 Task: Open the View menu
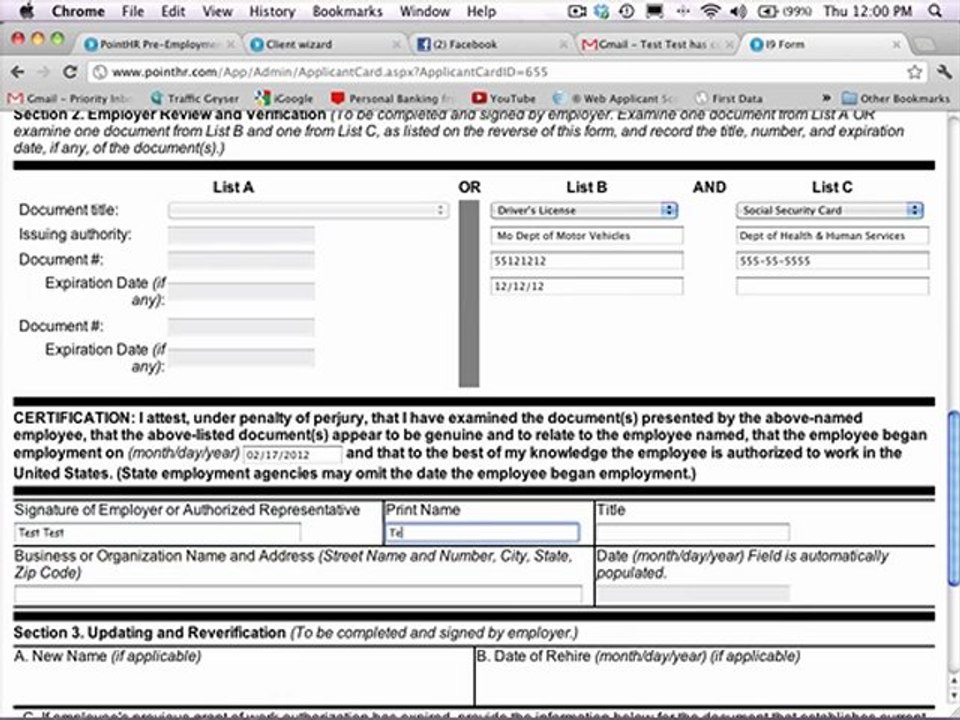click(x=217, y=11)
